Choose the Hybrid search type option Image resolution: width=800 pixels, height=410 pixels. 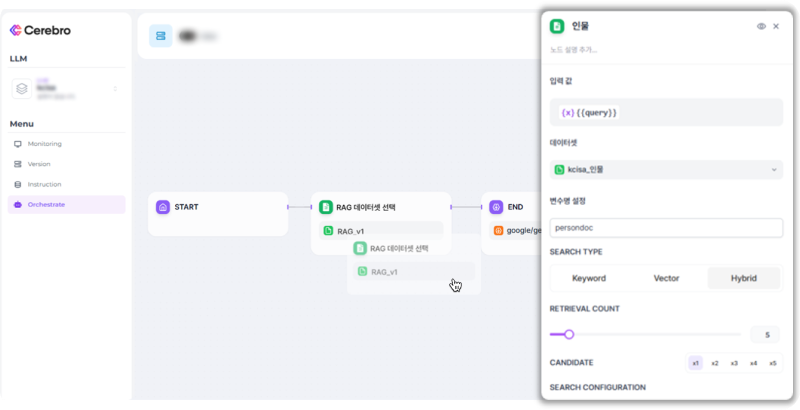click(743, 278)
